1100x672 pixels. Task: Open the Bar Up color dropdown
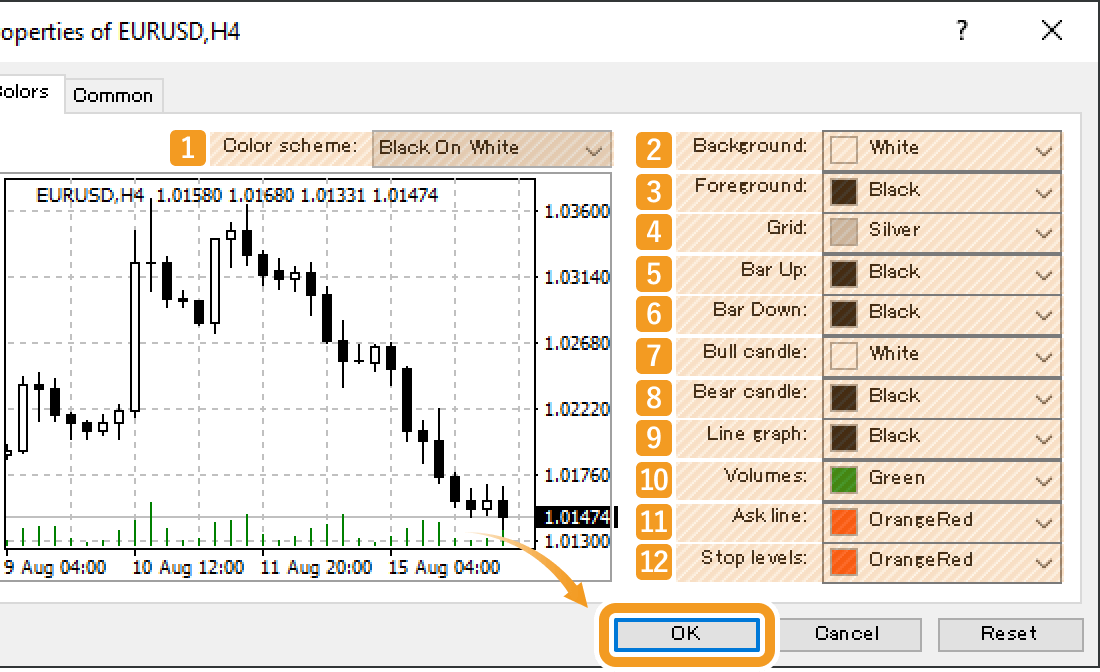[940, 272]
